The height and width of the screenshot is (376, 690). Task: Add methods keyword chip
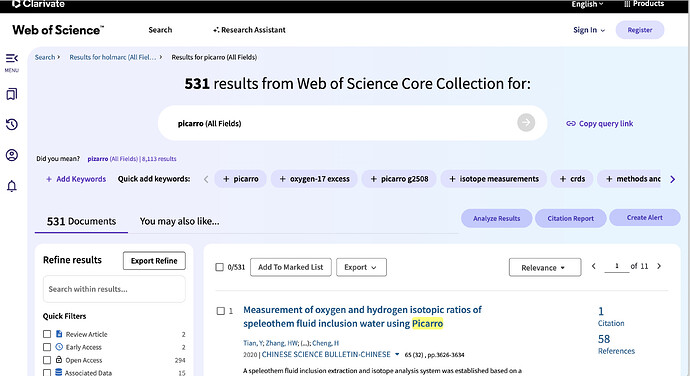(628, 179)
